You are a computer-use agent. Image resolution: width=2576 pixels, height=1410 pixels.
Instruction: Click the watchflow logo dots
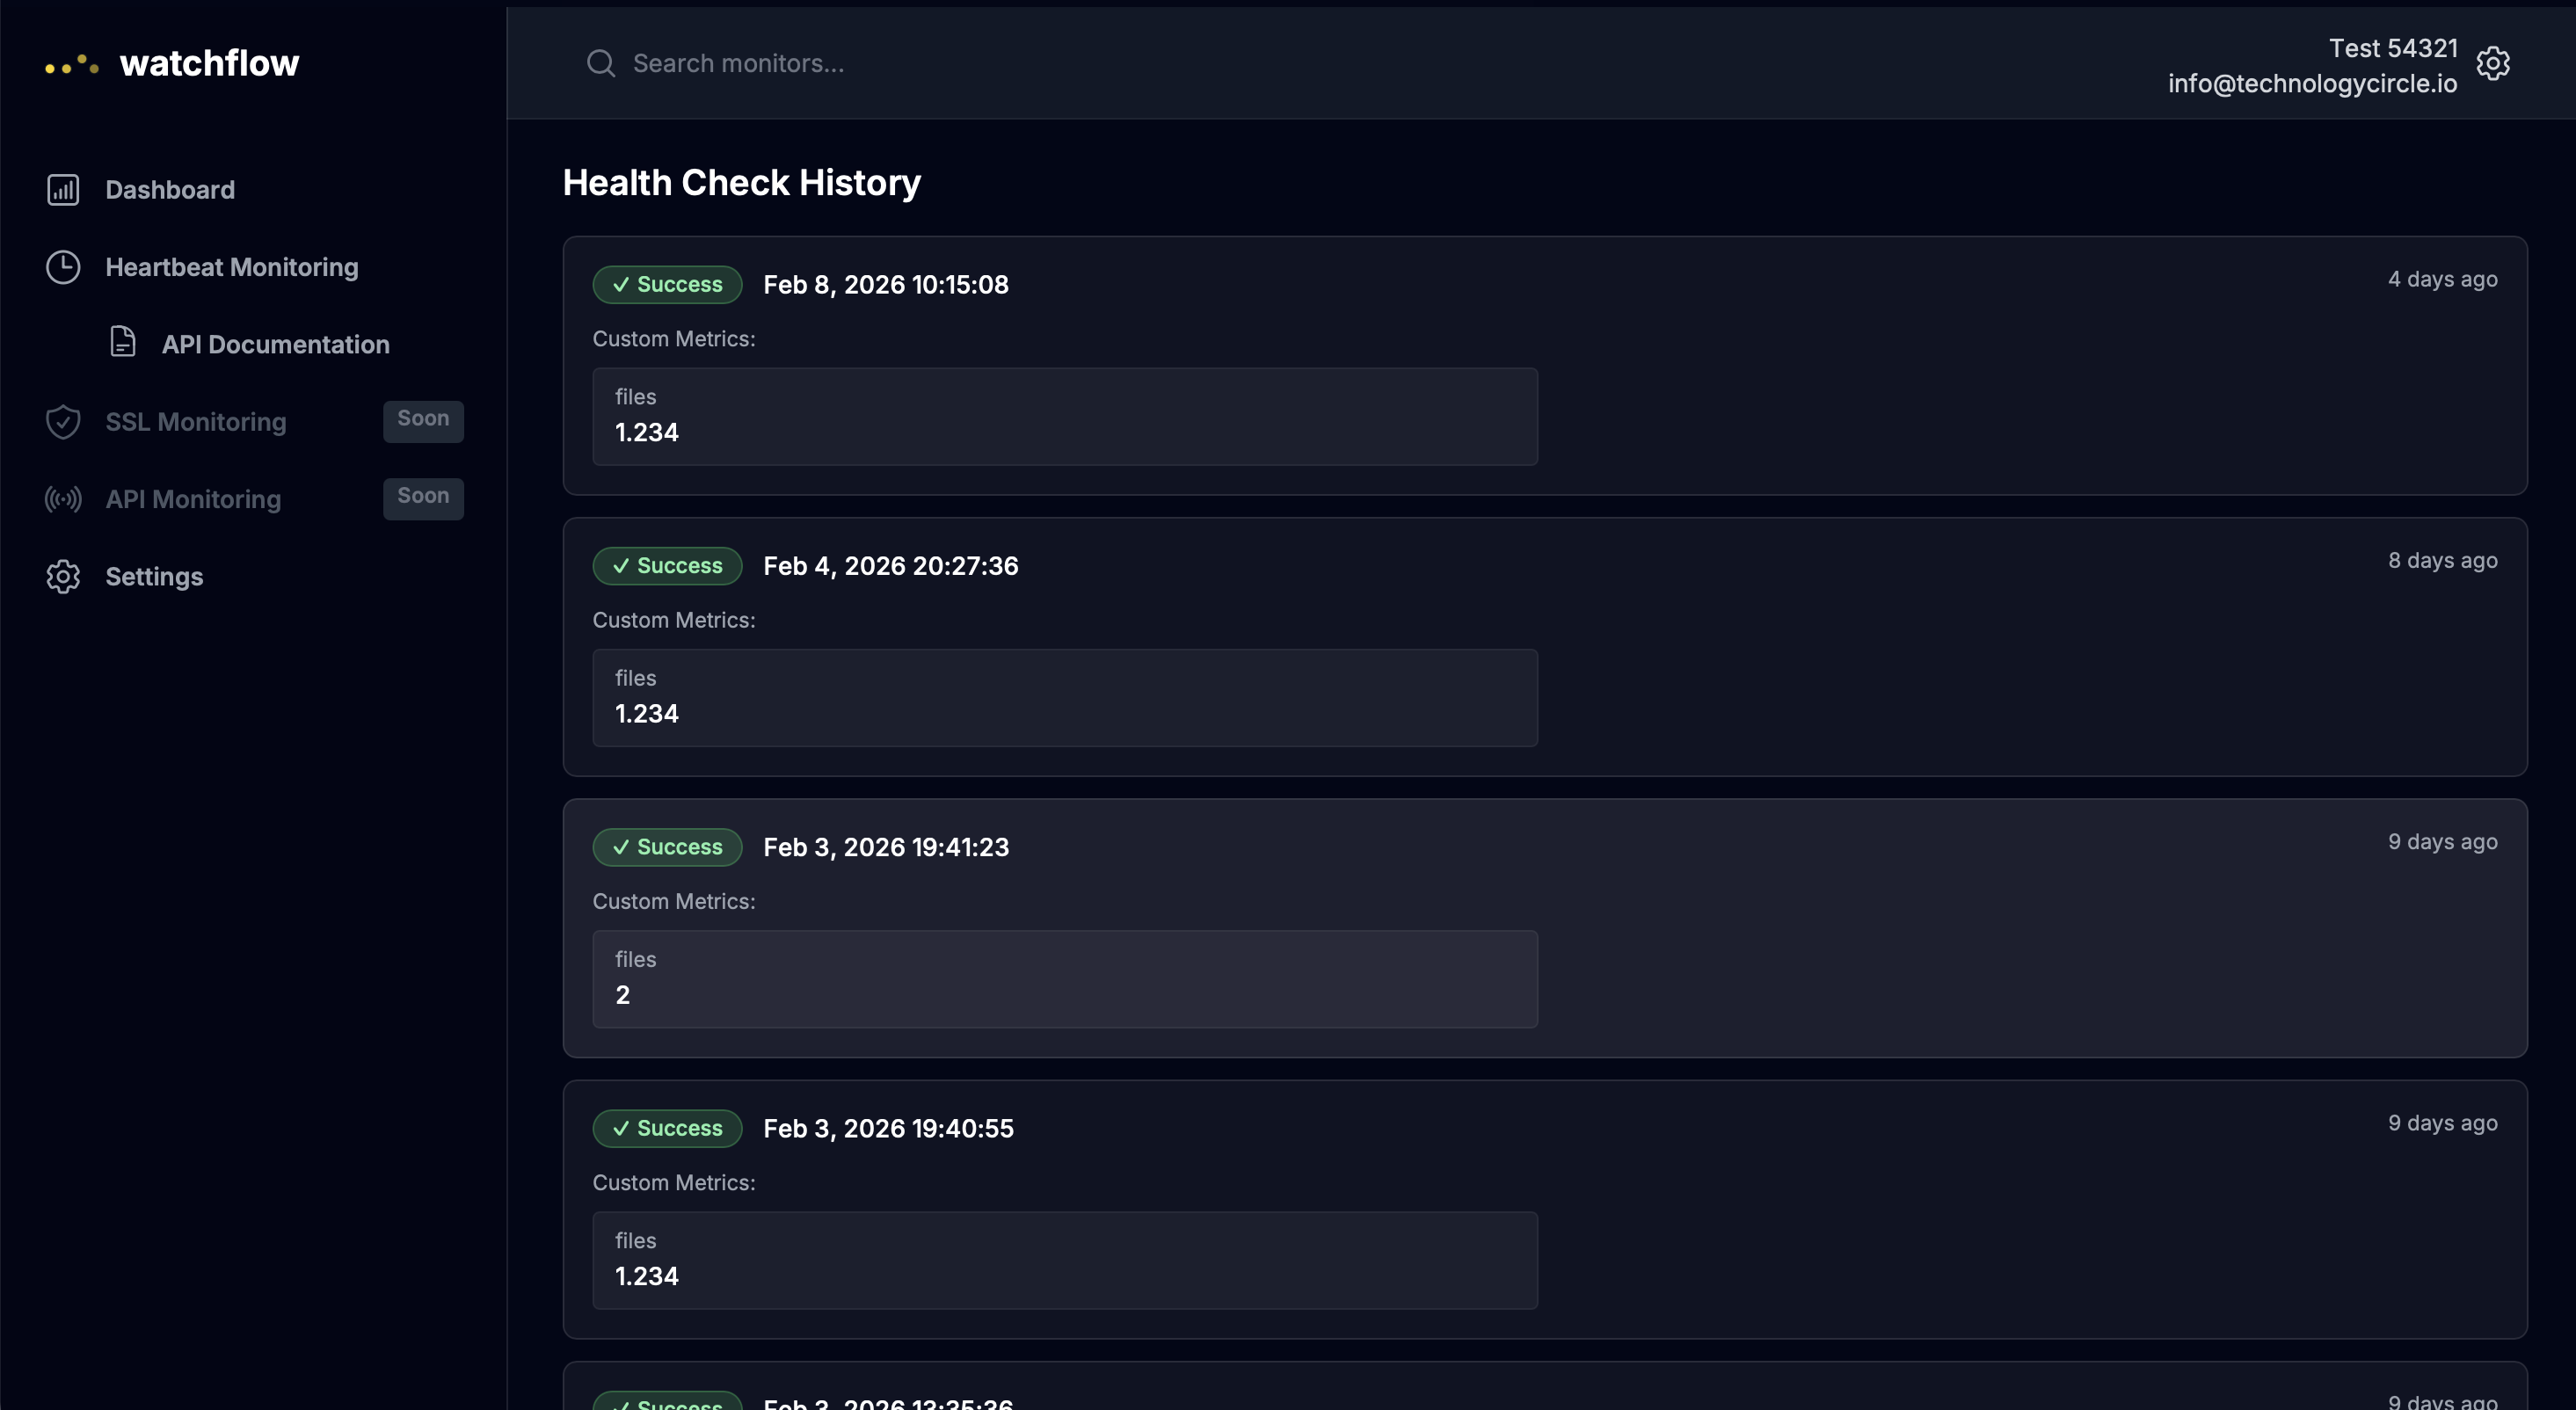[x=70, y=63]
